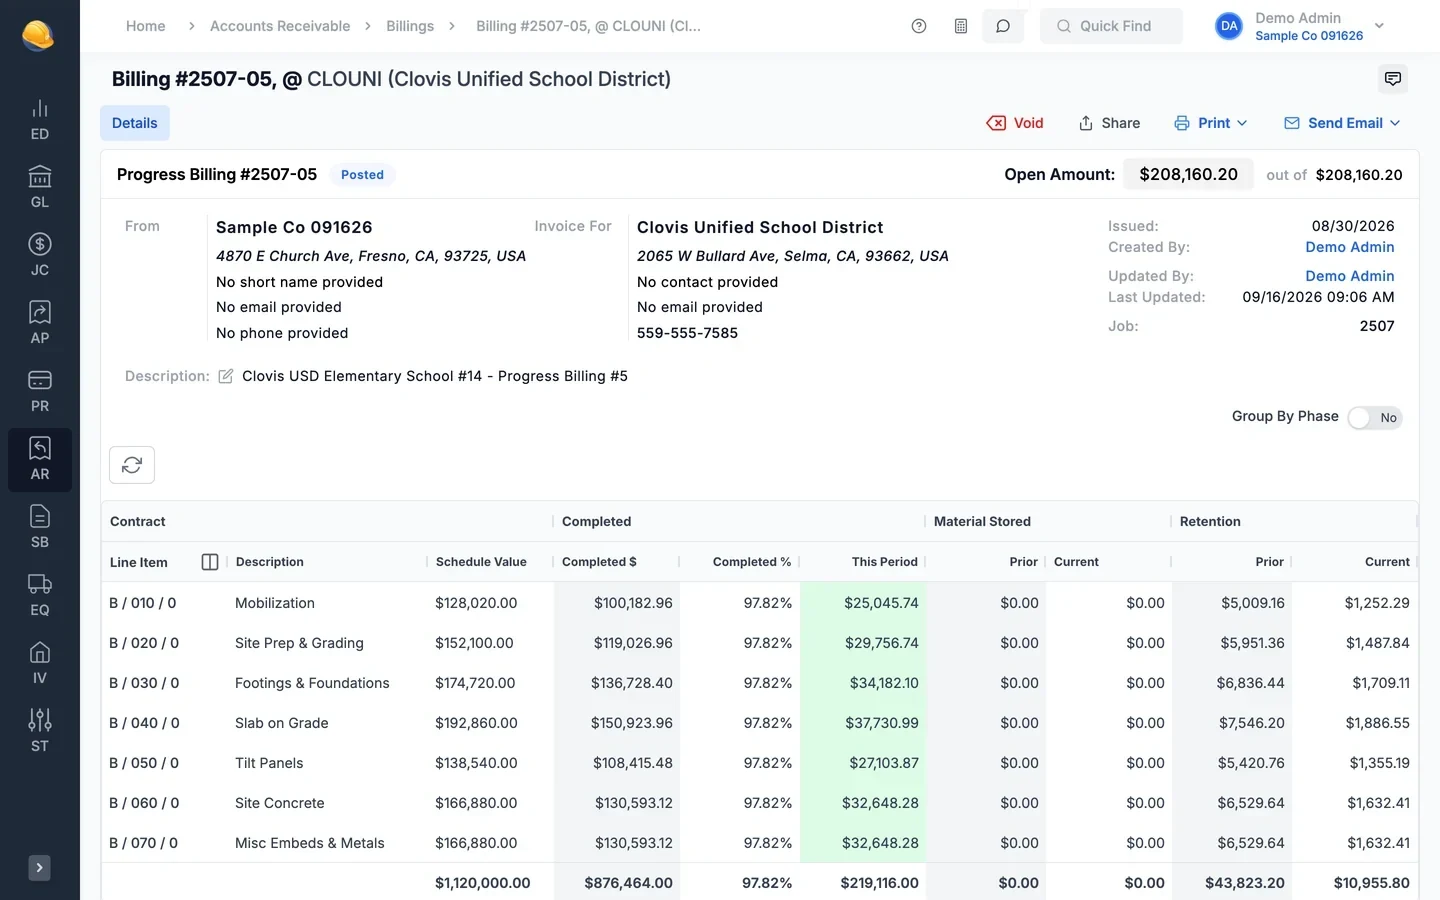Click the Posted status badge
1440x900 pixels.
tap(362, 175)
